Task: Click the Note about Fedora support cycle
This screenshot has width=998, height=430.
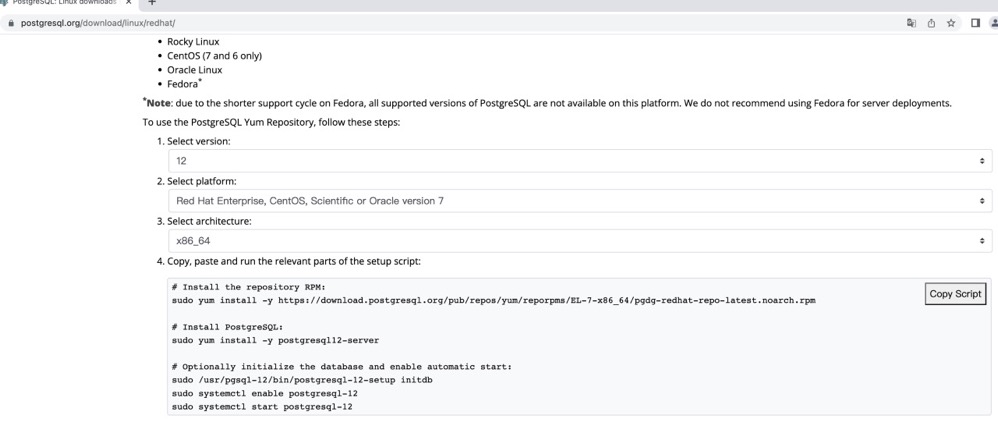Action: [547, 103]
